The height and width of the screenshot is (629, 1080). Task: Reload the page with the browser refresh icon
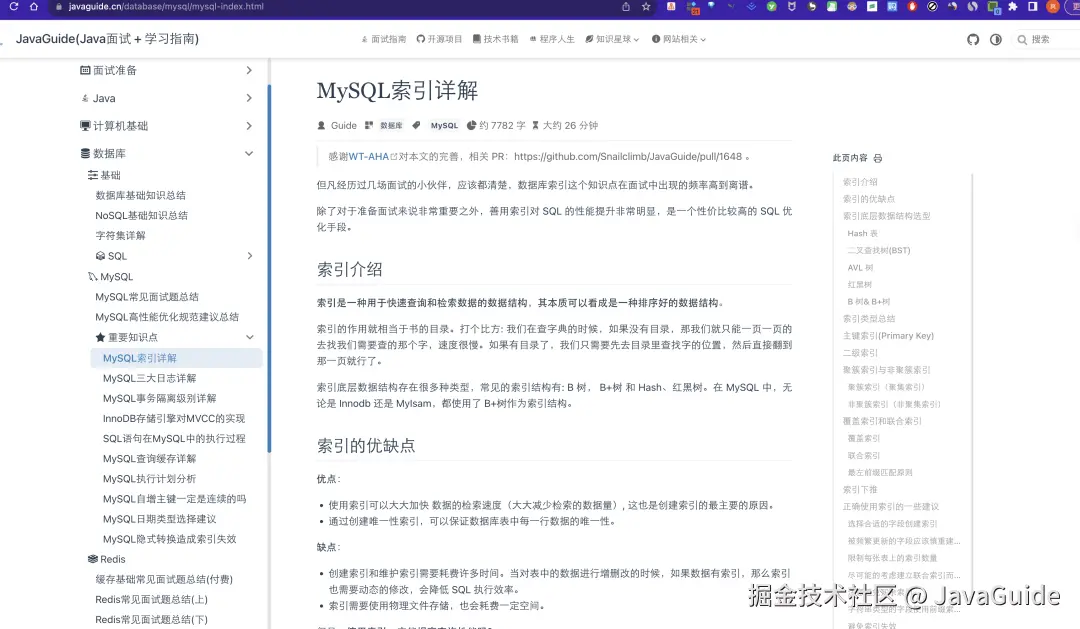[x=13, y=6]
